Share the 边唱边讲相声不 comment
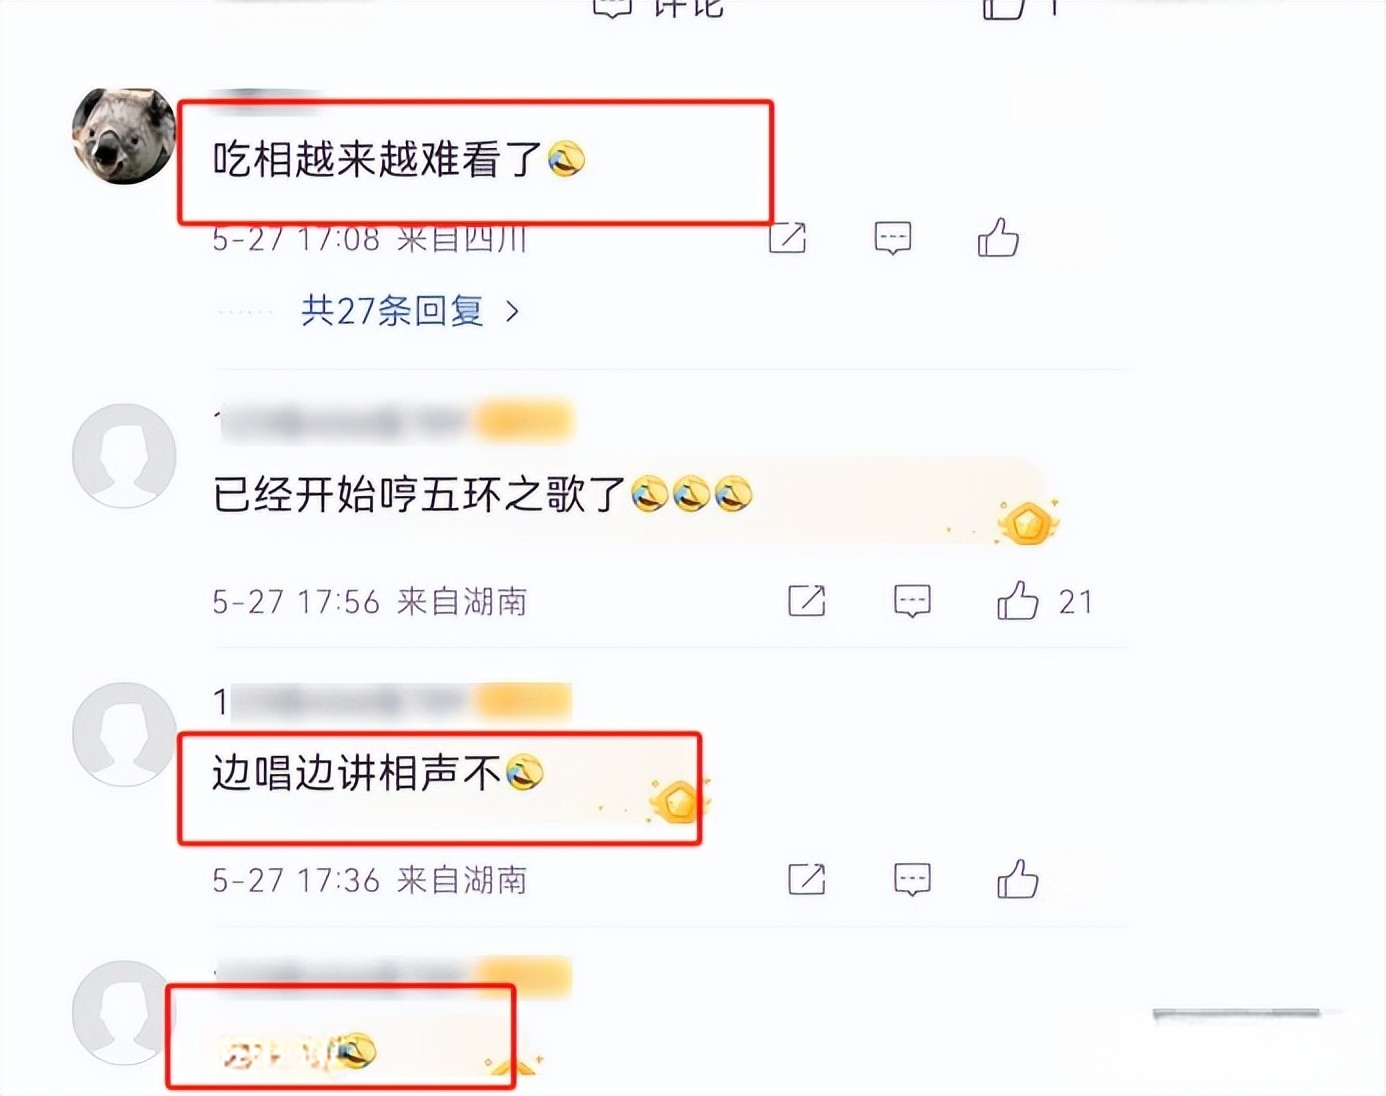The image size is (1386, 1096). (x=807, y=879)
